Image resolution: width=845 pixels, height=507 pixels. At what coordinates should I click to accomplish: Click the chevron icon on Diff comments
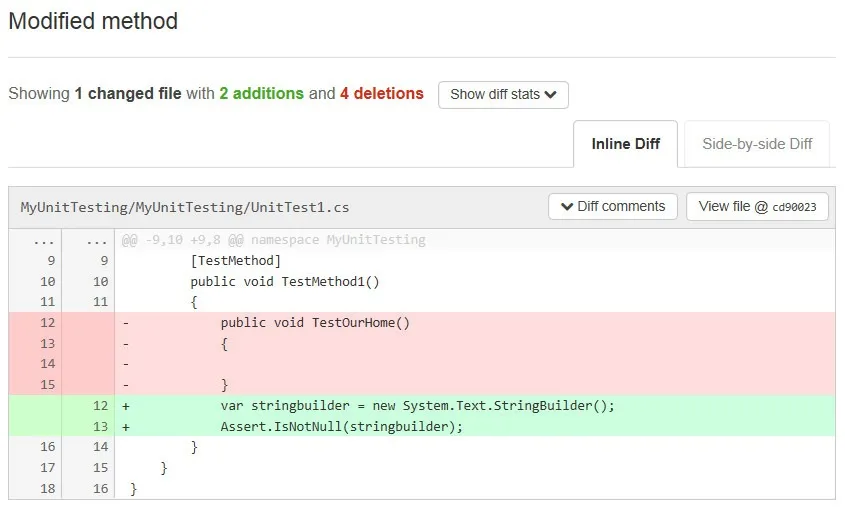[567, 207]
